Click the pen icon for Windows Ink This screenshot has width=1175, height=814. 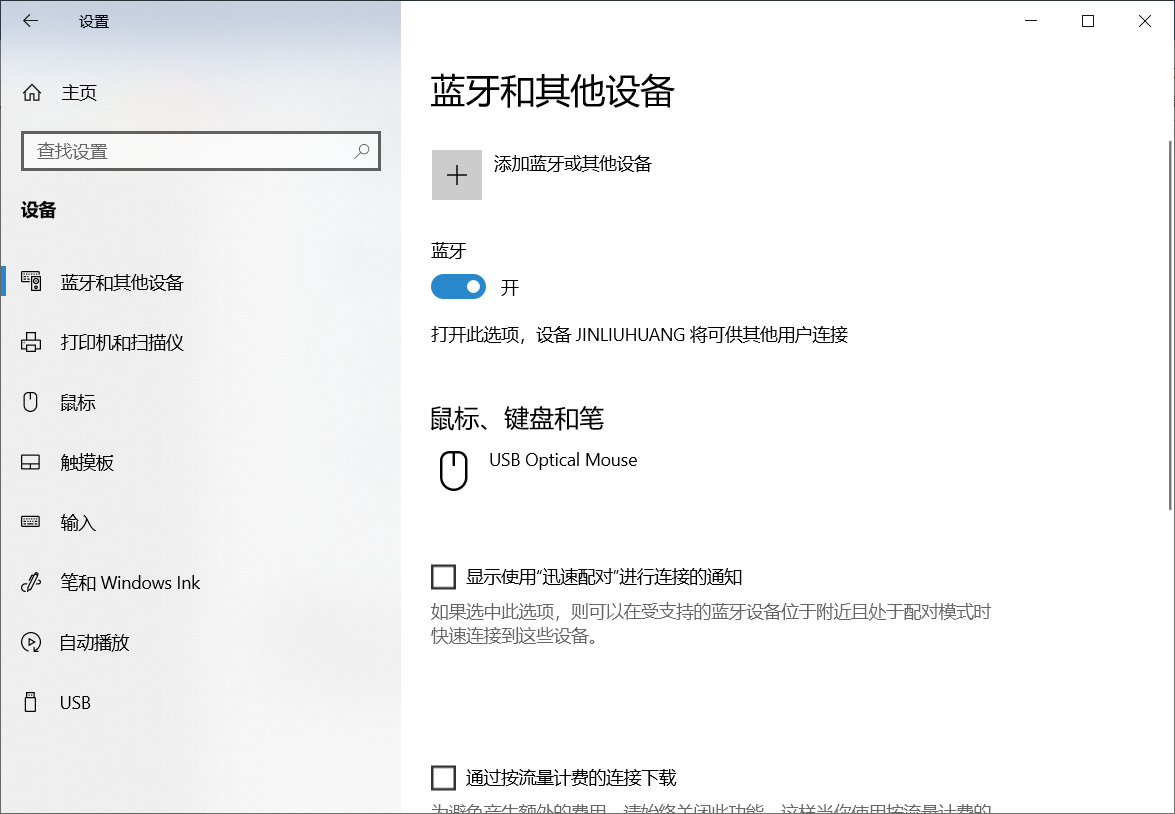[31, 582]
